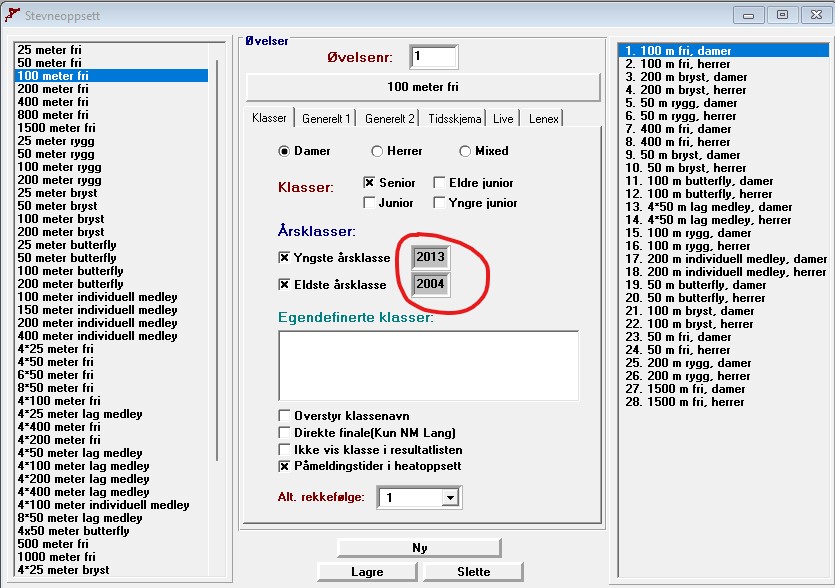Check the Overstyr klassenavn option
The width and height of the screenshot is (835, 588).
tap(285, 416)
